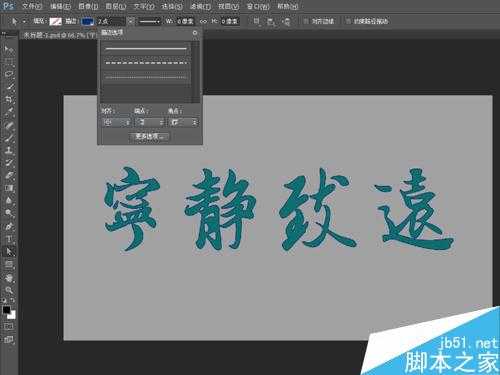This screenshot has width=500, height=375.
Task: Click the stroke presets list scrollbar
Action: coord(195,72)
